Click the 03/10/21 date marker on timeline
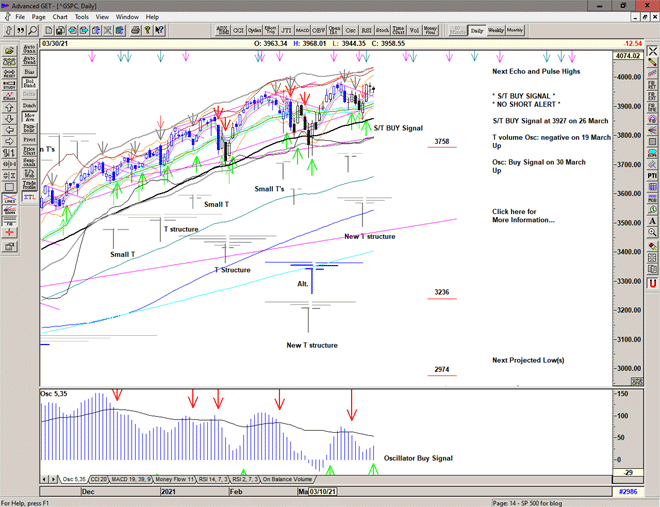The width and height of the screenshot is (660, 507). 323,492
